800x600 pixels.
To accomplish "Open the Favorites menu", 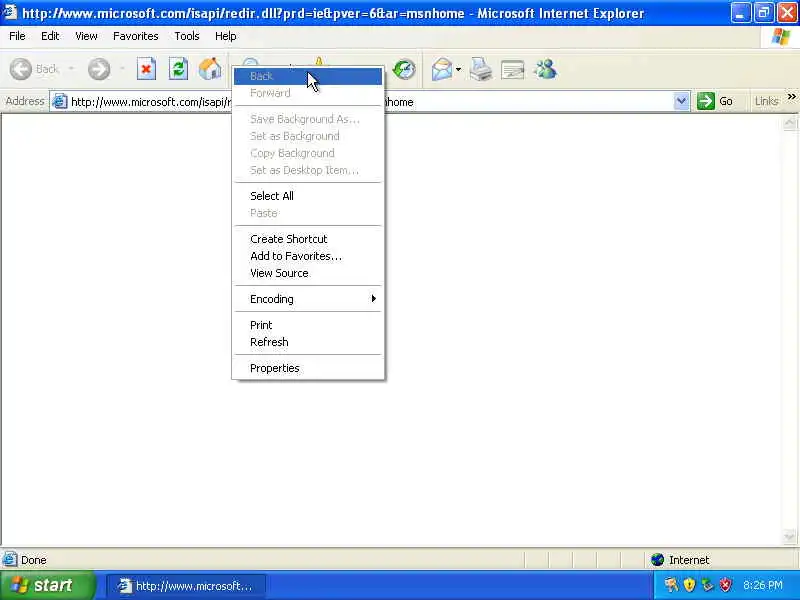I will click(x=136, y=36).
